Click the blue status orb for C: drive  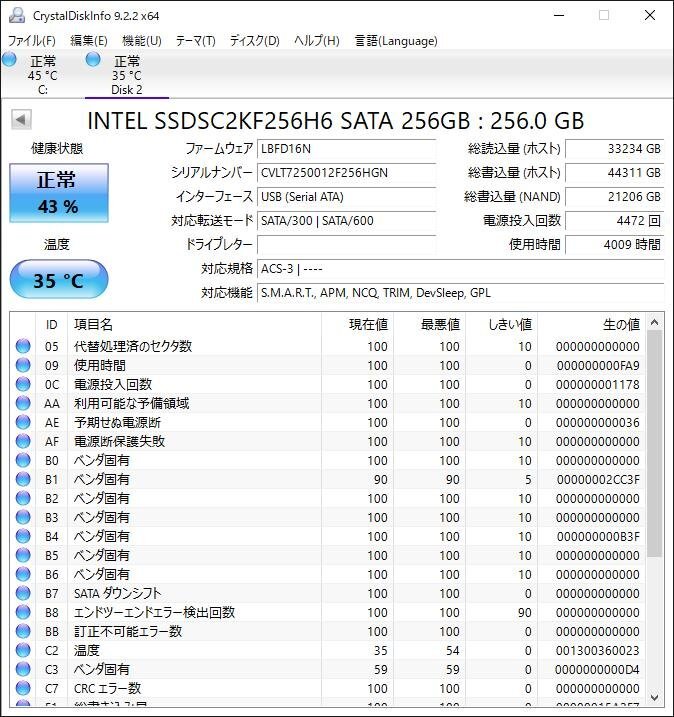click(9, 59)
